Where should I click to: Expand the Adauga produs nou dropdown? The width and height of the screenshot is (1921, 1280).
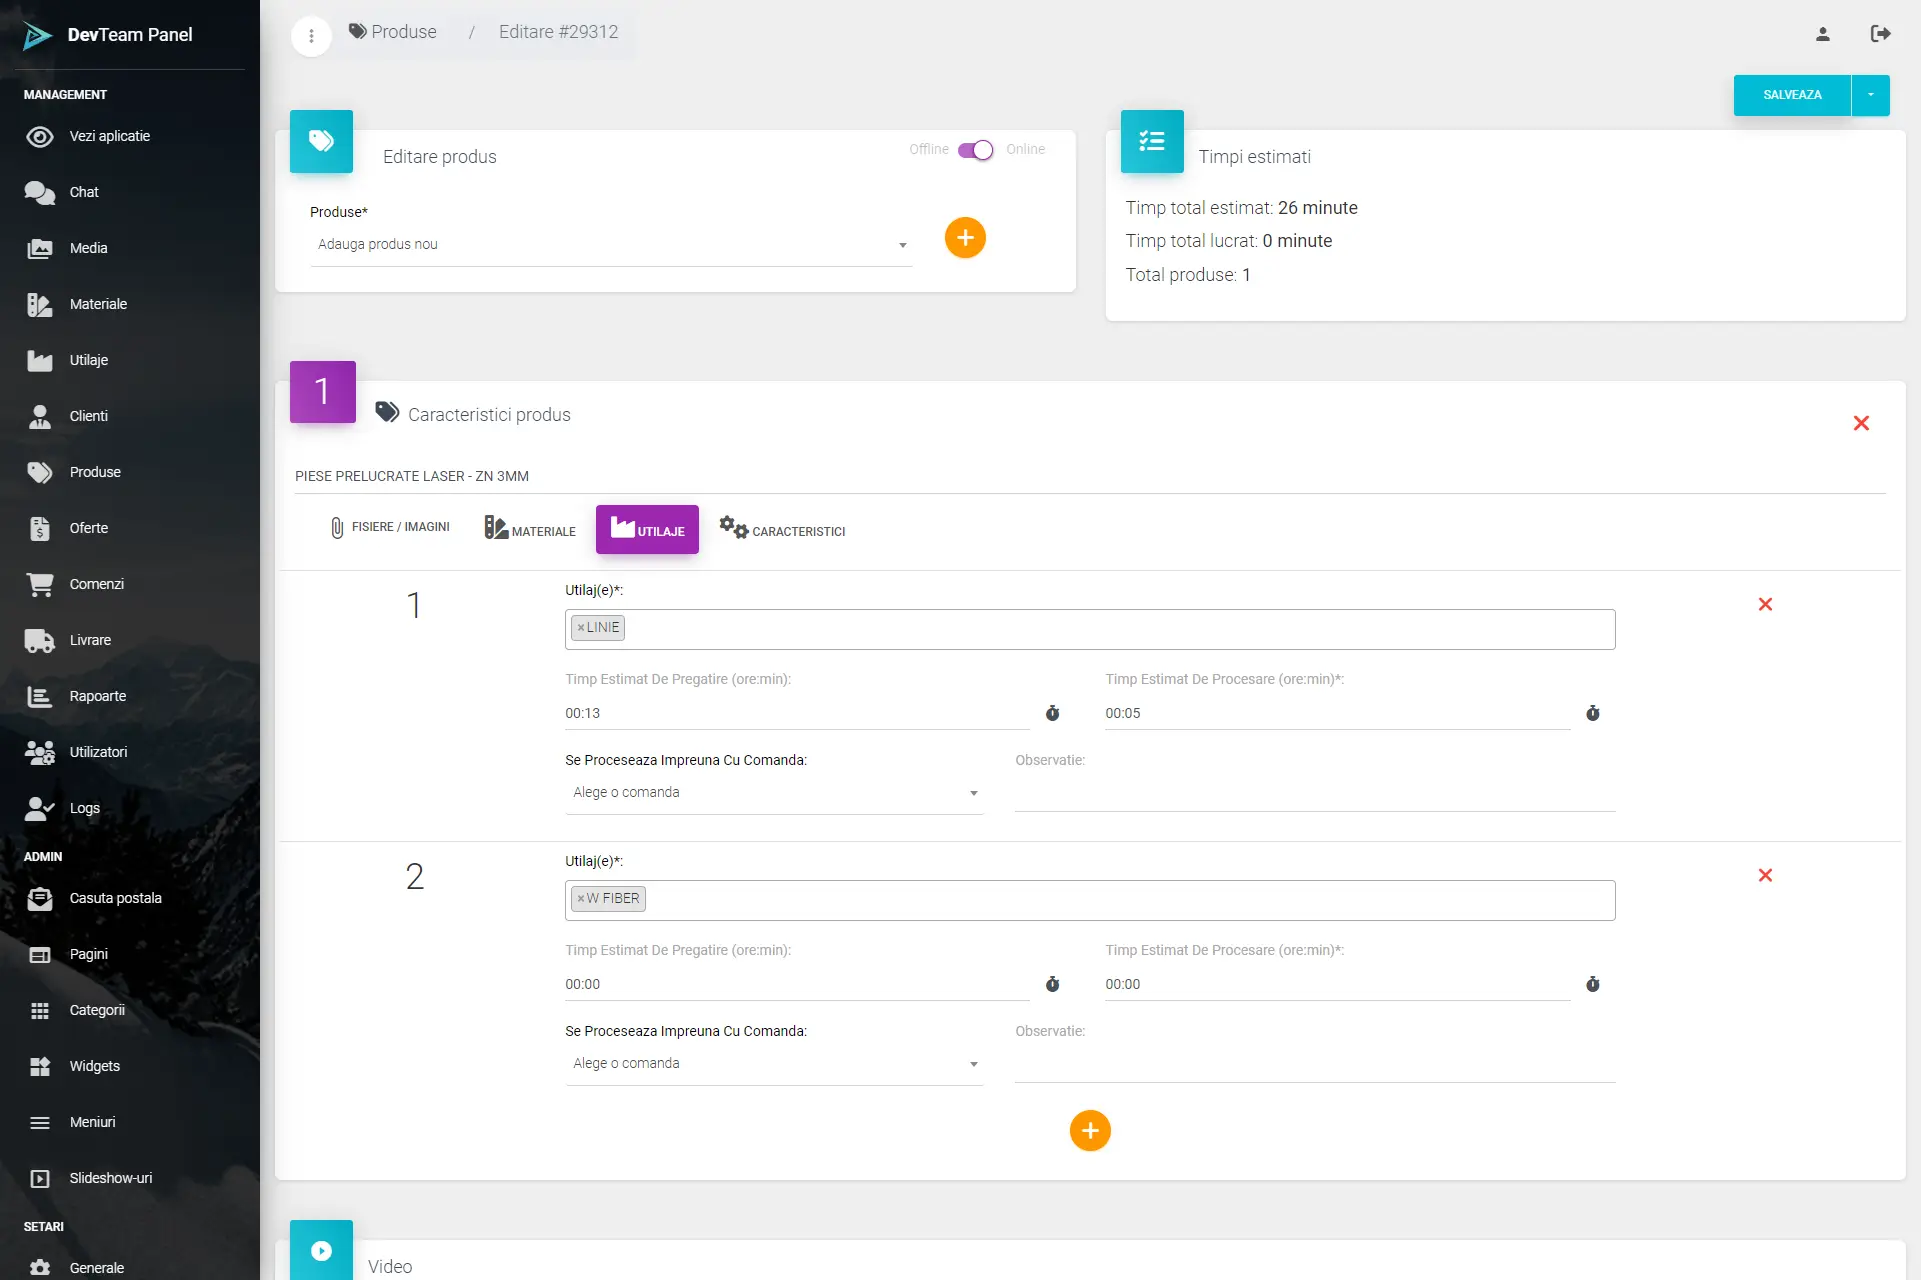pos(610,244)
